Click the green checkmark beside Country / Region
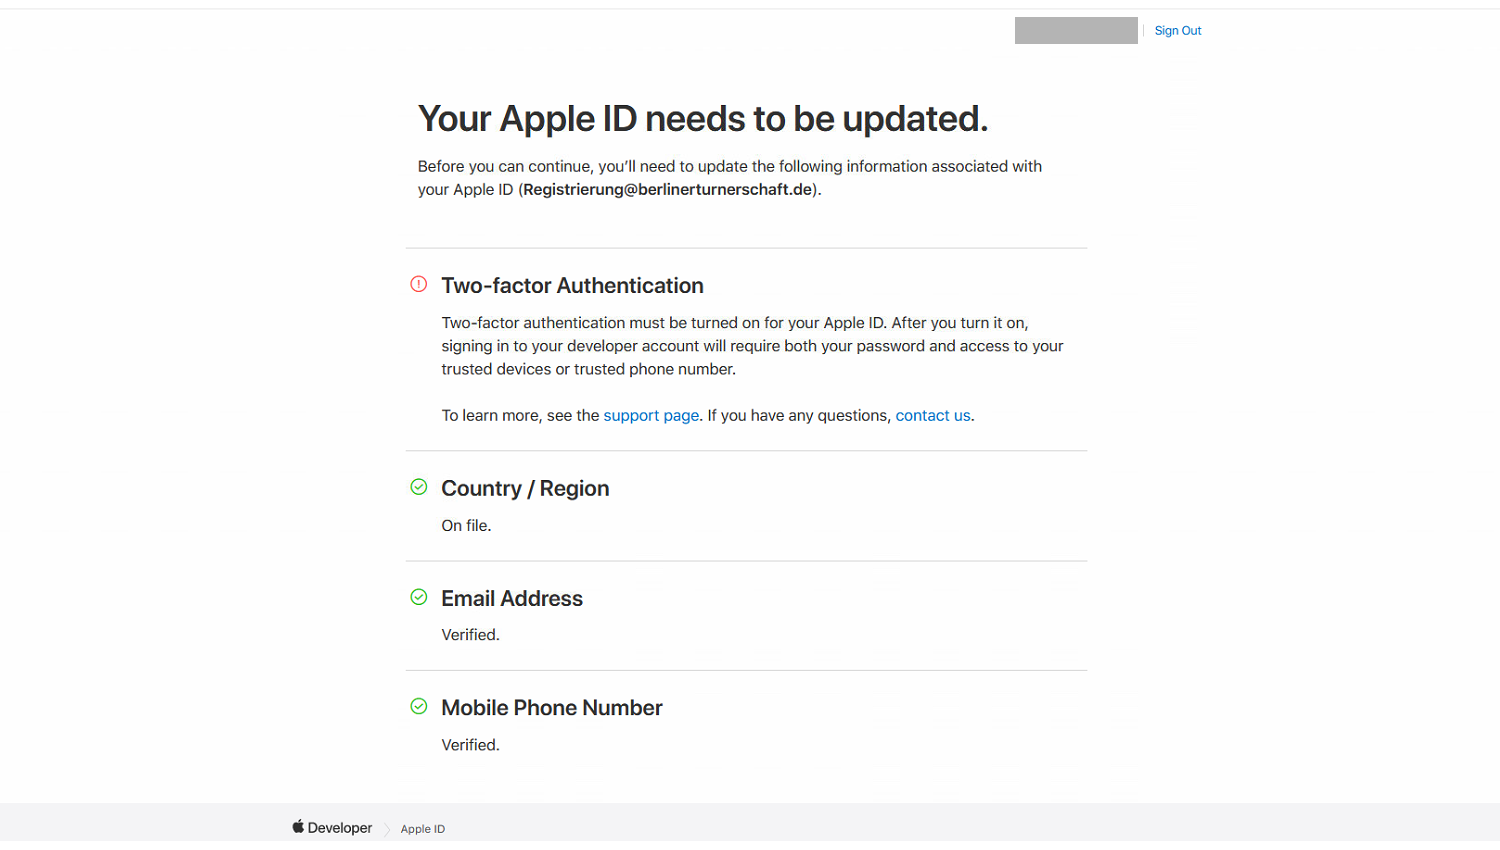This screenshot has height=850, width=1500. pyautogui.click(x=419, y=487)
